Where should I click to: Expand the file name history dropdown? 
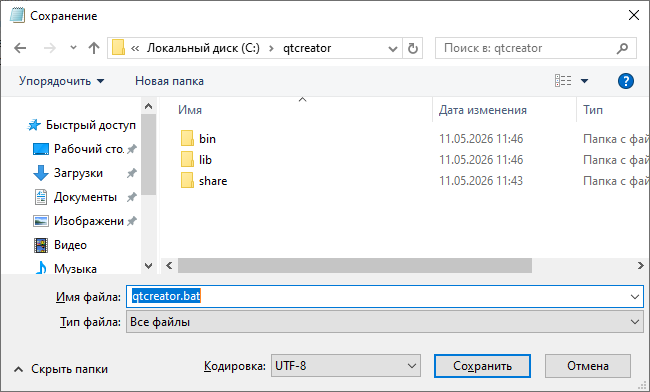(x=635, y=297)
